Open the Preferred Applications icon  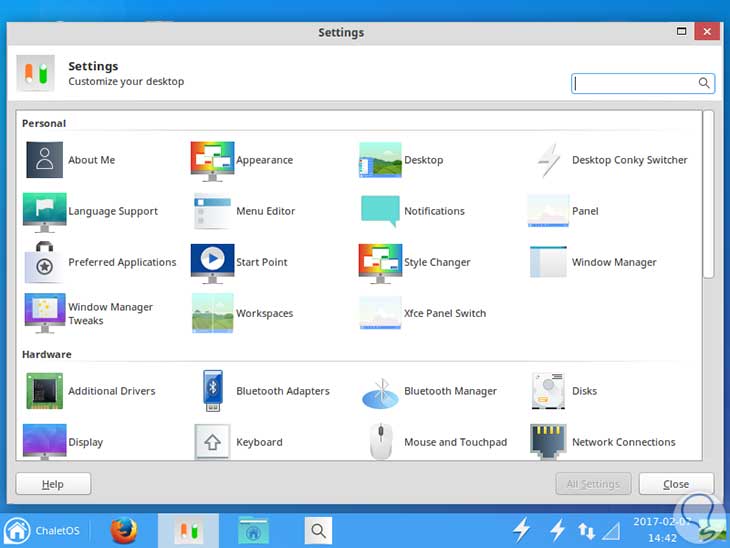[44, 262]
